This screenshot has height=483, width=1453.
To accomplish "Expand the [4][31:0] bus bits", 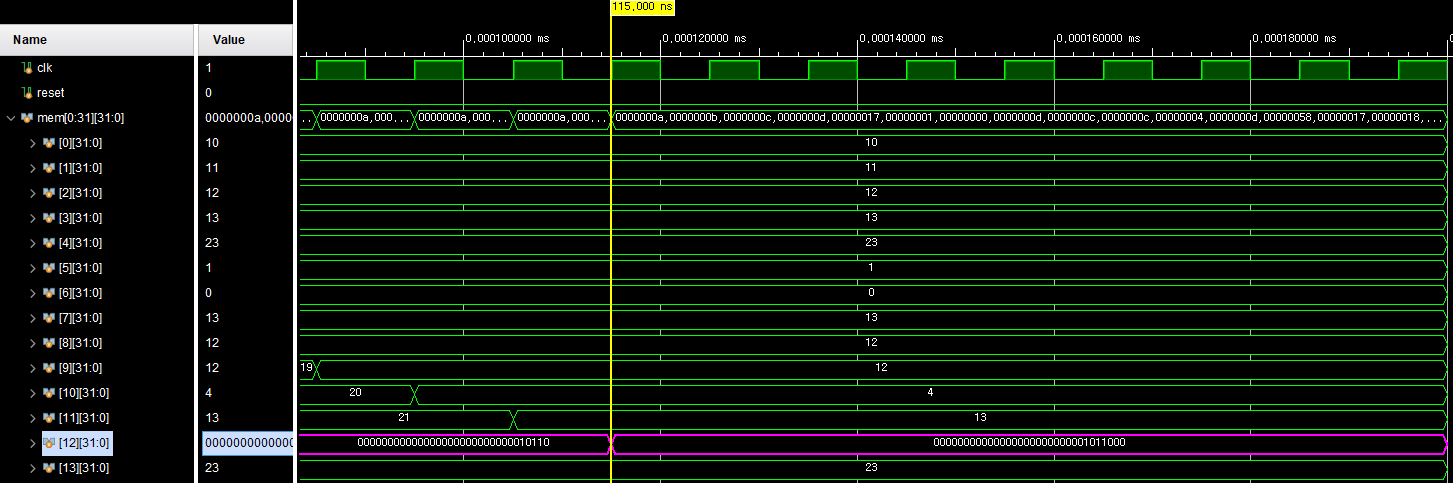I will point(33,243).
